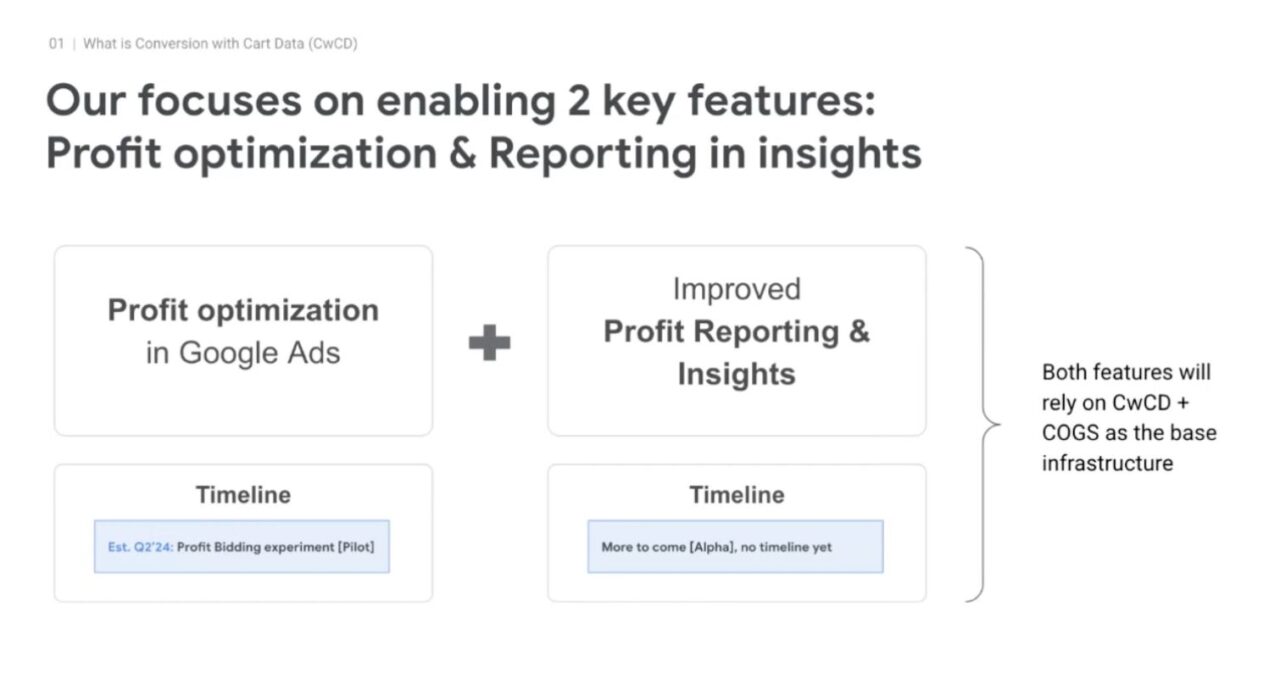Screen dimensions: 1280x673
Task: Select the 'Improved' text in right card
Action: pos(736,289)
